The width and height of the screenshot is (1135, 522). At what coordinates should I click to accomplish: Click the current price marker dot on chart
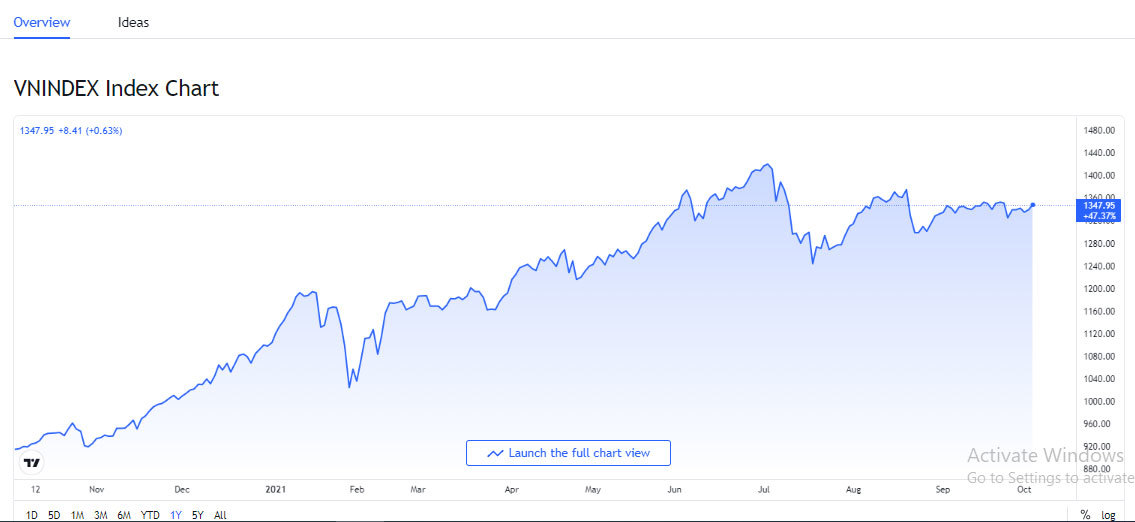click(1032, 206)
